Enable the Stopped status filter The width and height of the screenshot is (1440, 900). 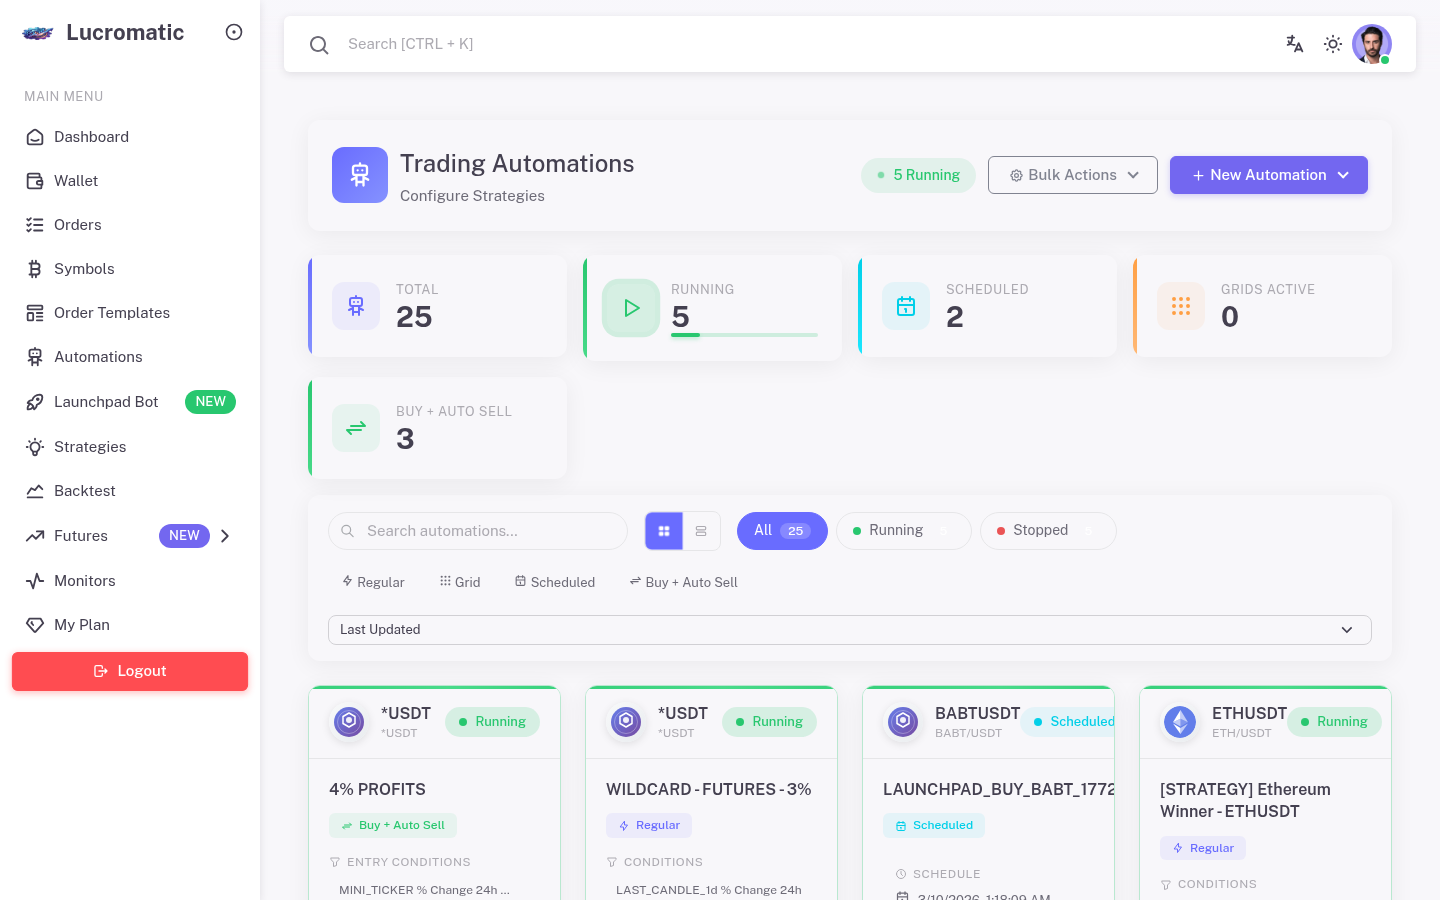[x=1047, y=530]
